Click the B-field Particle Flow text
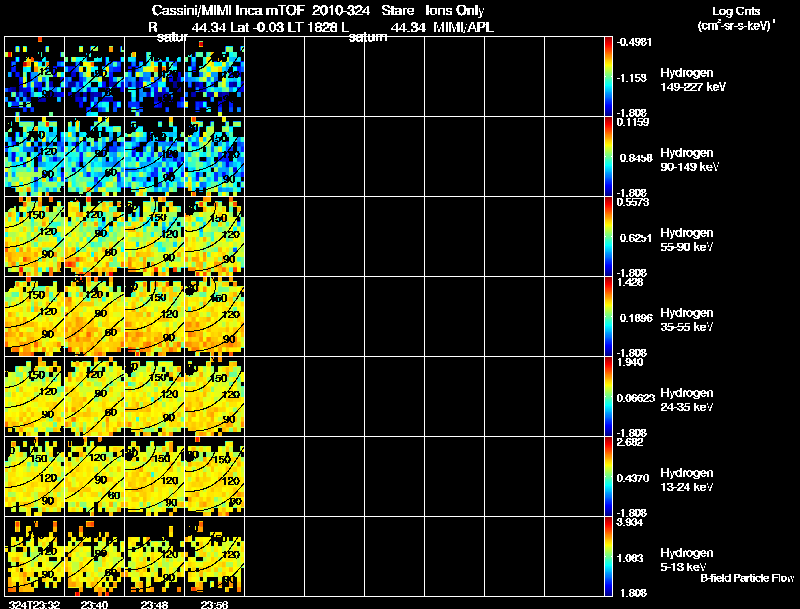 coord(746,578)
